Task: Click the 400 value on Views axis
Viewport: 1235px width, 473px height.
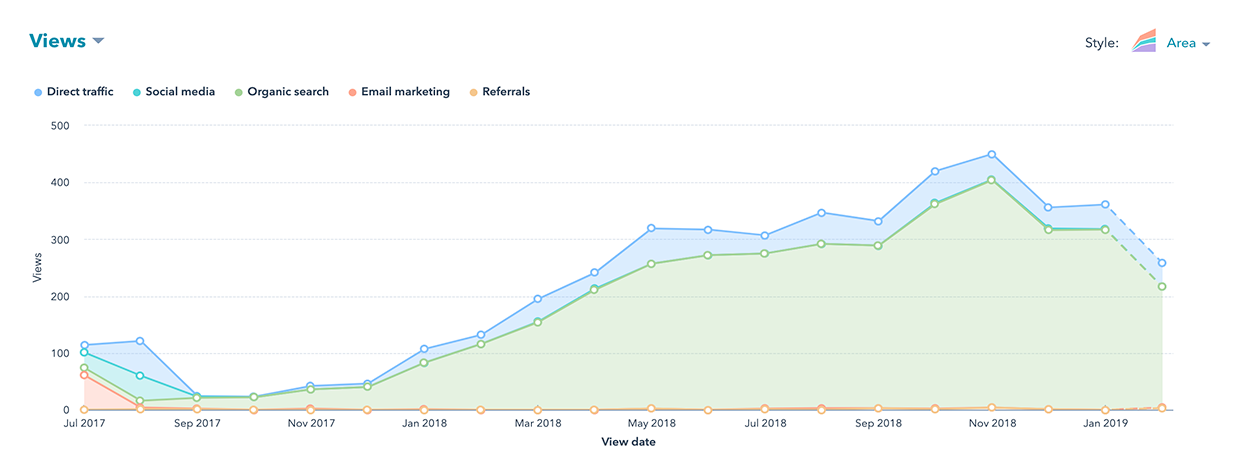Action: click(59, 183)
